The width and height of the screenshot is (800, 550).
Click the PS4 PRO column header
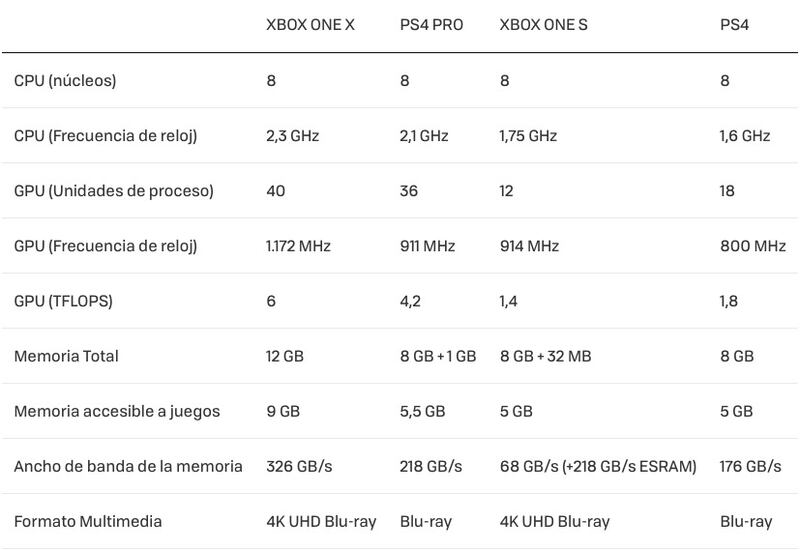[432, 25]
